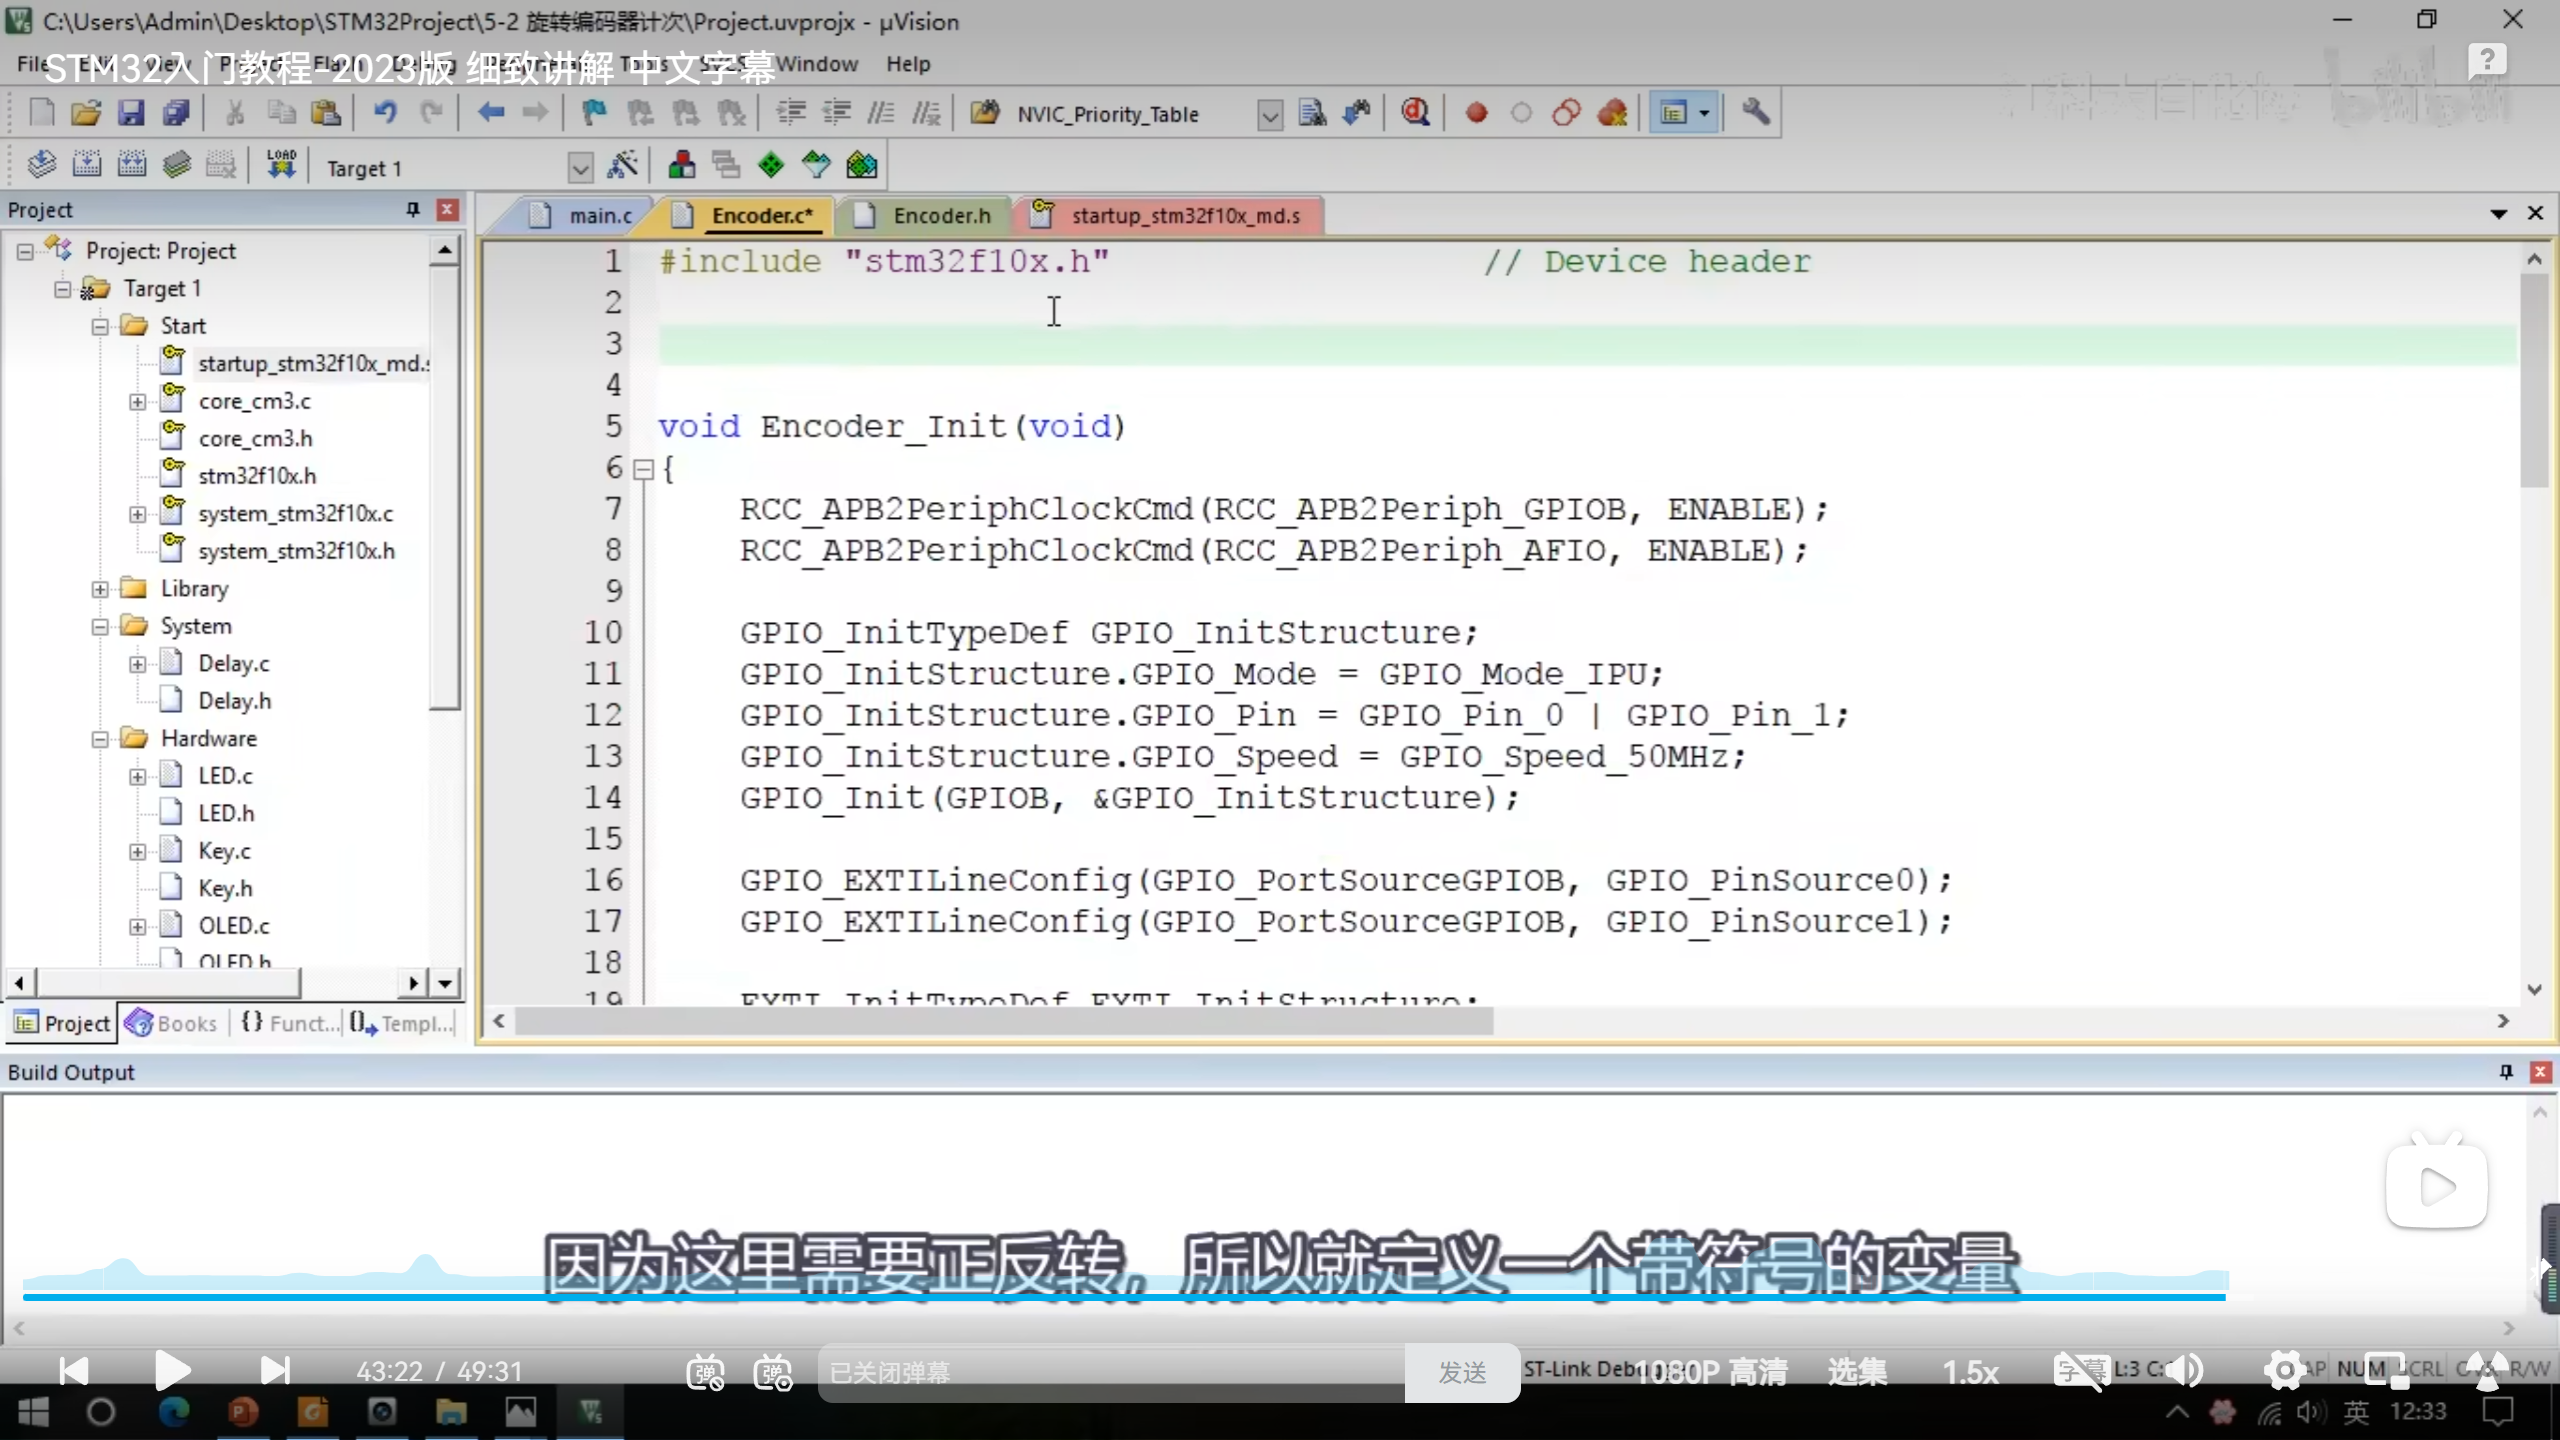
Task: Insert breakpoint using red dot icon
Action: point(1476,113)
